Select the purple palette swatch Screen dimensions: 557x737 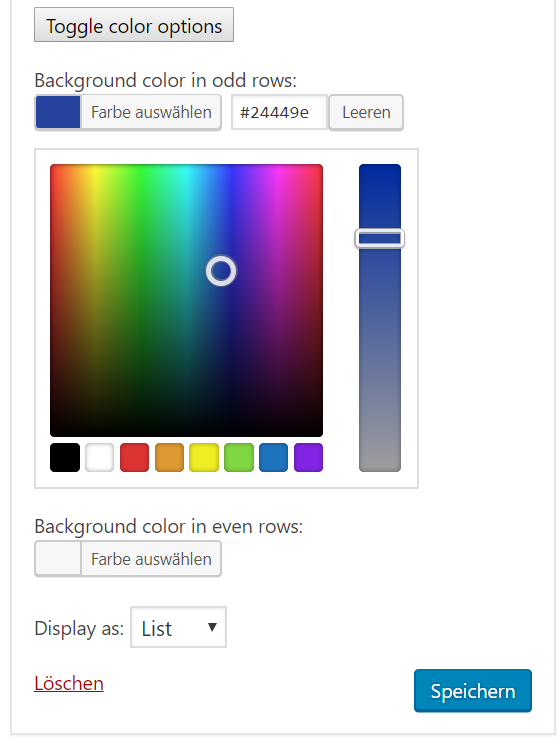pyautogui.click(x=308, y=457)
